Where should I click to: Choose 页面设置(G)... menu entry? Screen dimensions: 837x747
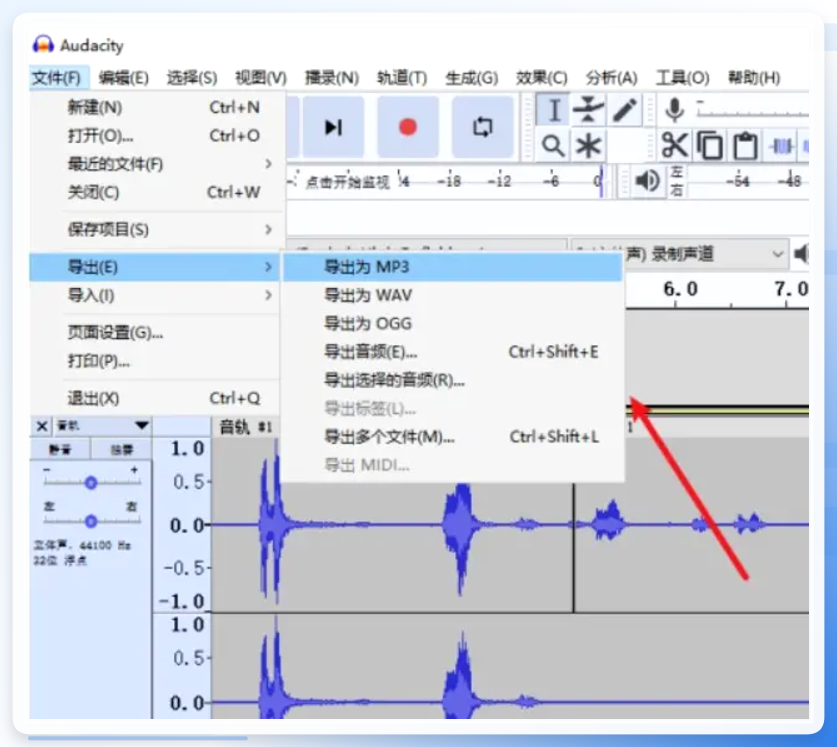pos(155,333)
